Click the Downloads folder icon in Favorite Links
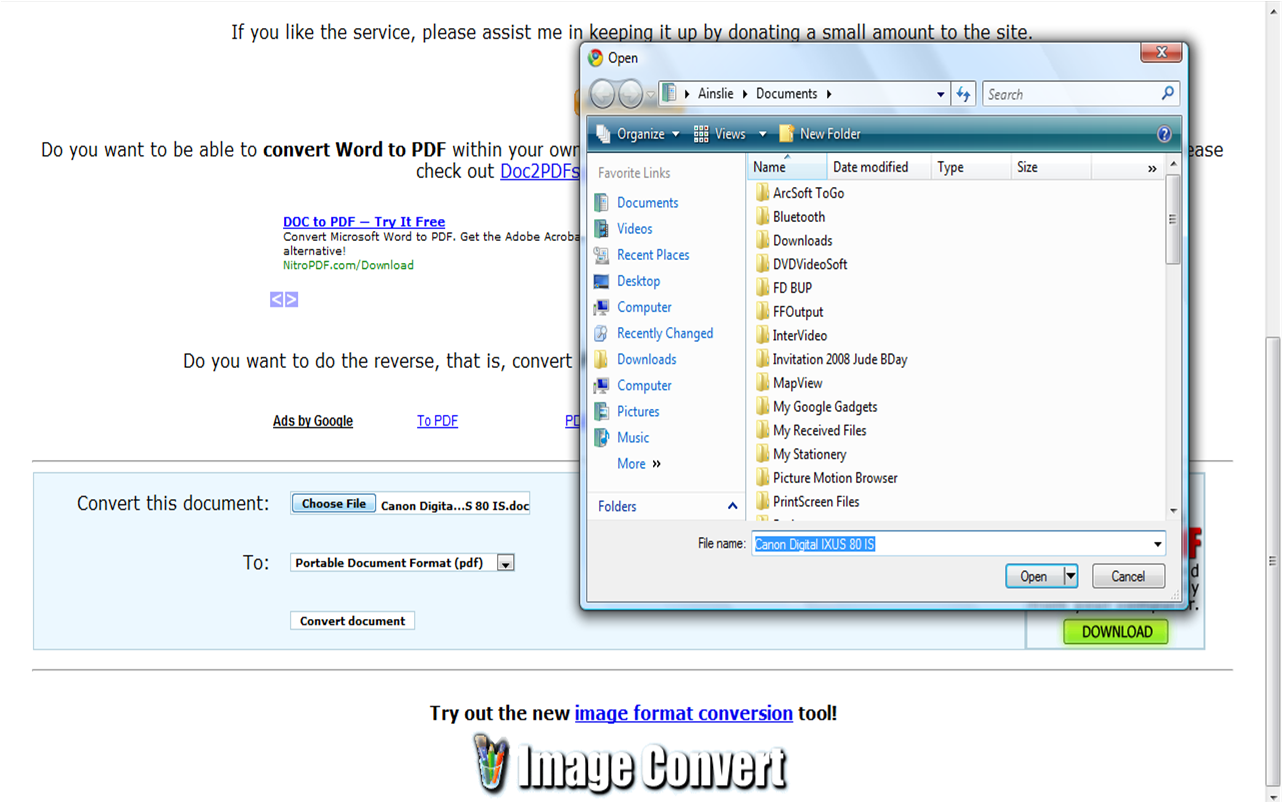 [601, 359]
